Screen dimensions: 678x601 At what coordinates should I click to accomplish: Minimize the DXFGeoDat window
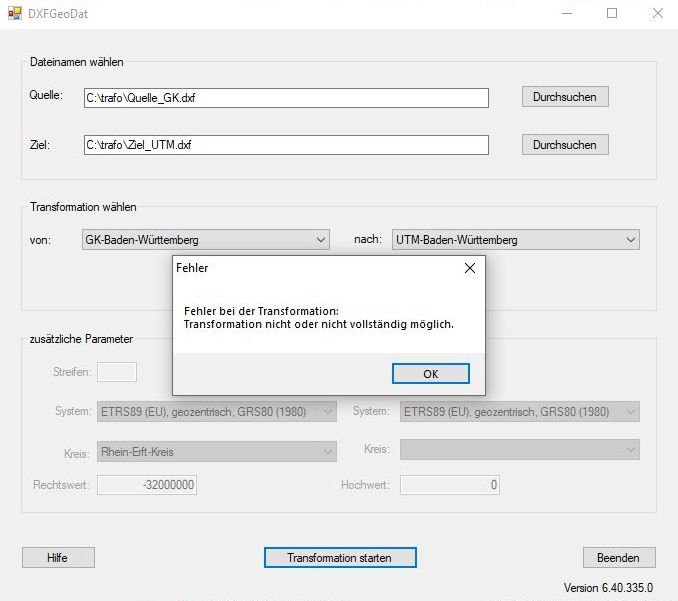[567, 14]
